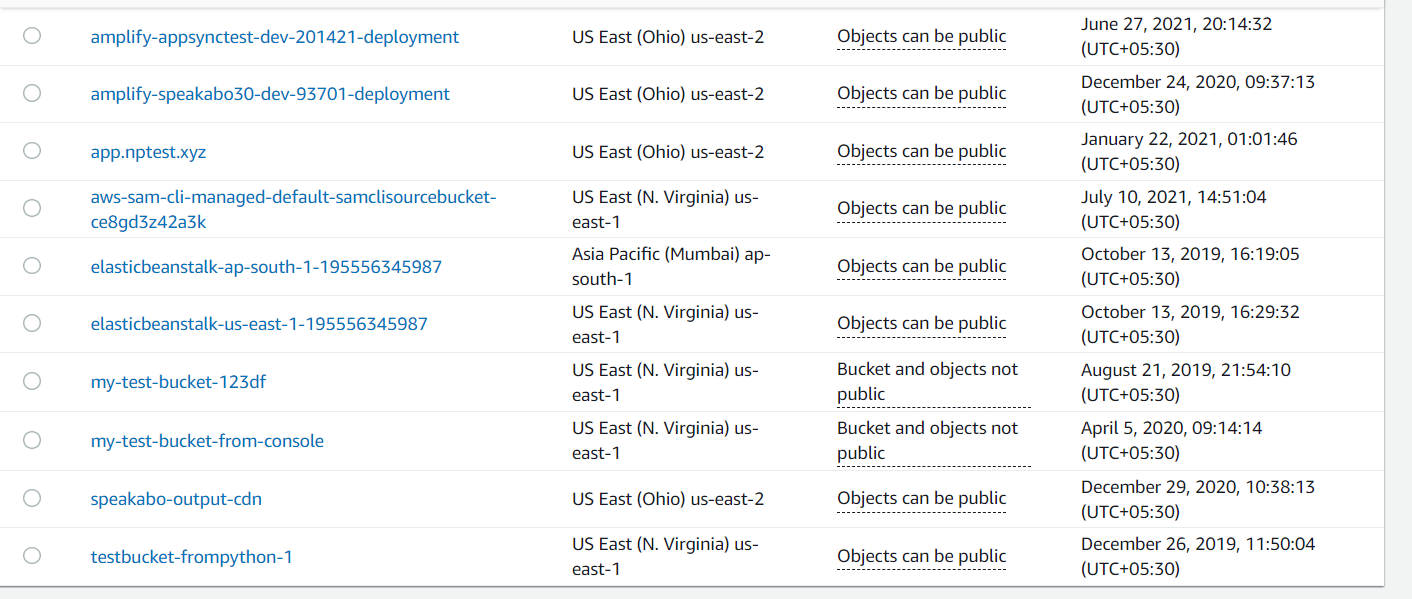Open the testbucket-frompython-1 bucket link

pos(191,557)
